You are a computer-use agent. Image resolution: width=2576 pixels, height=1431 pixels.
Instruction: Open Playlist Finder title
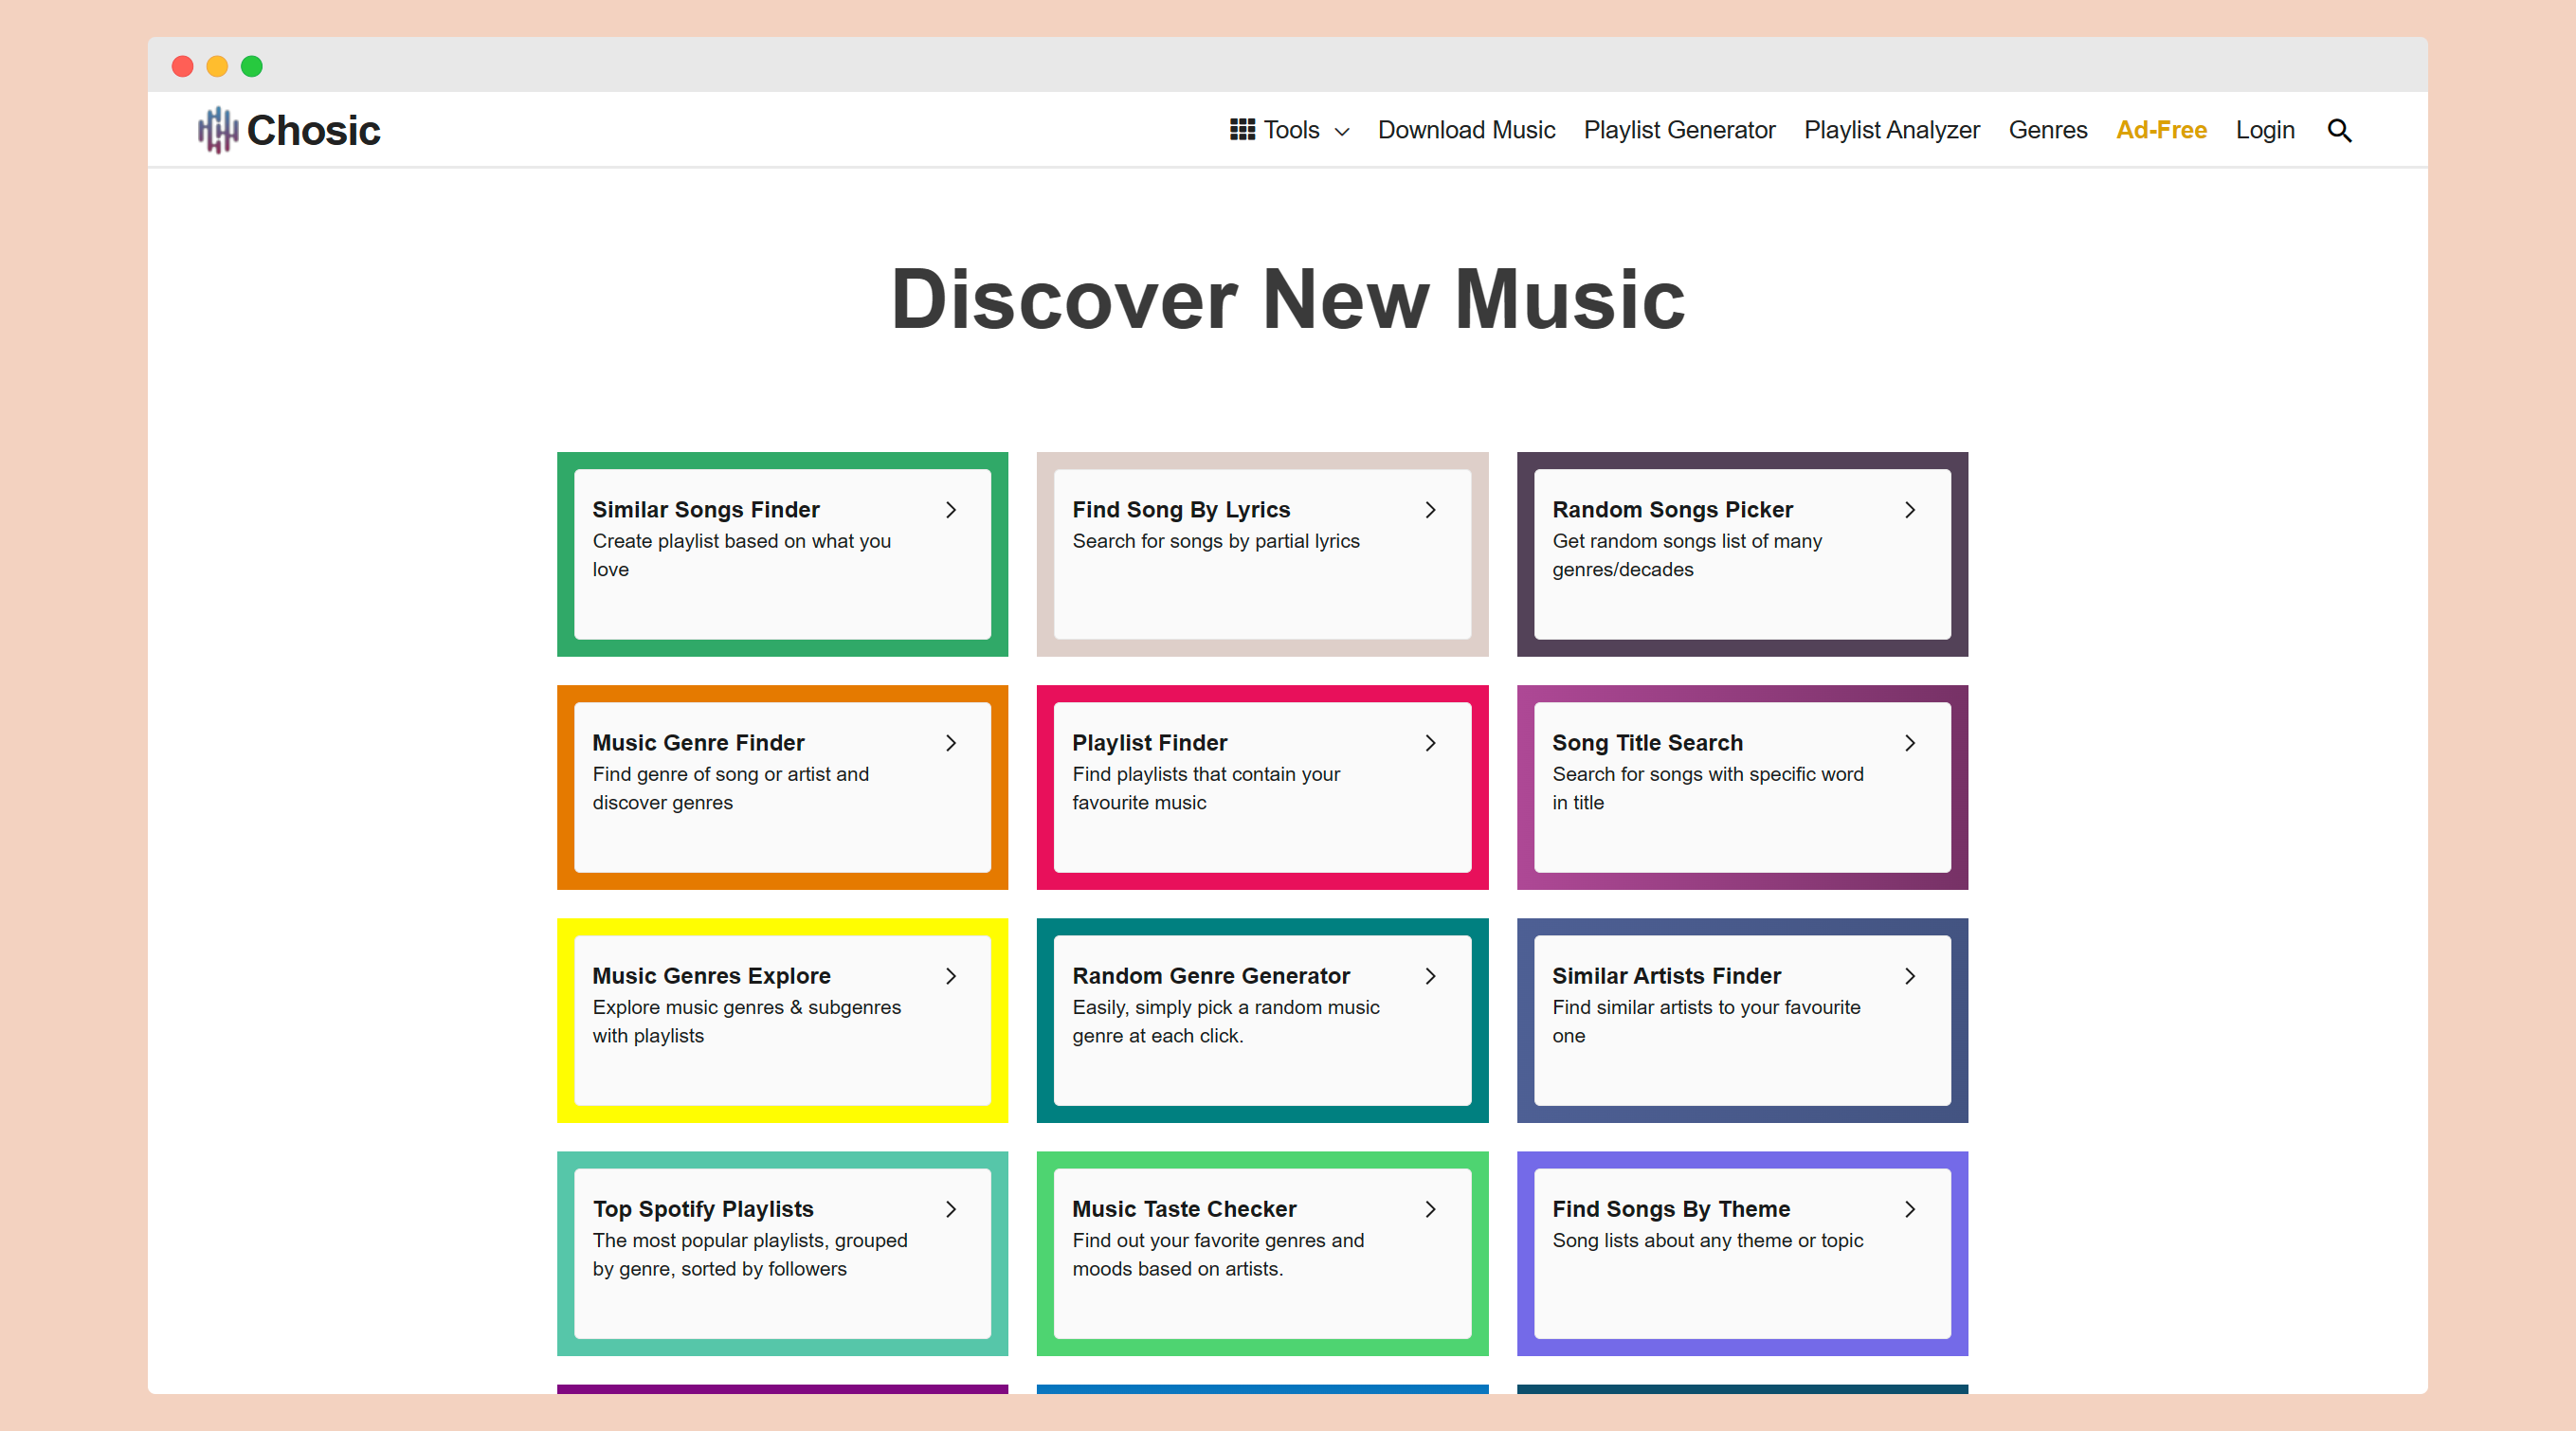[1149, 742]
